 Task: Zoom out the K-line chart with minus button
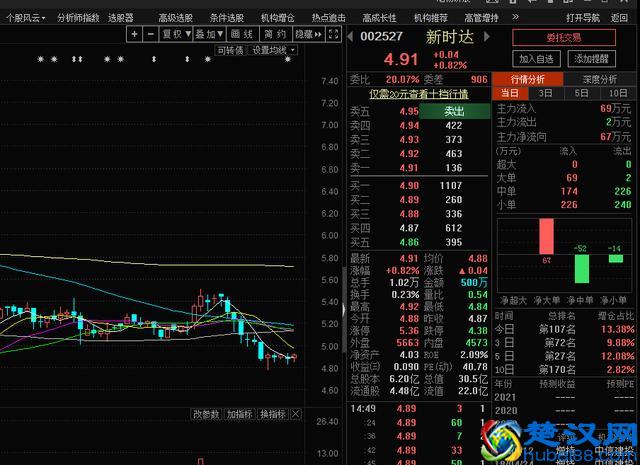click(151, 34)
